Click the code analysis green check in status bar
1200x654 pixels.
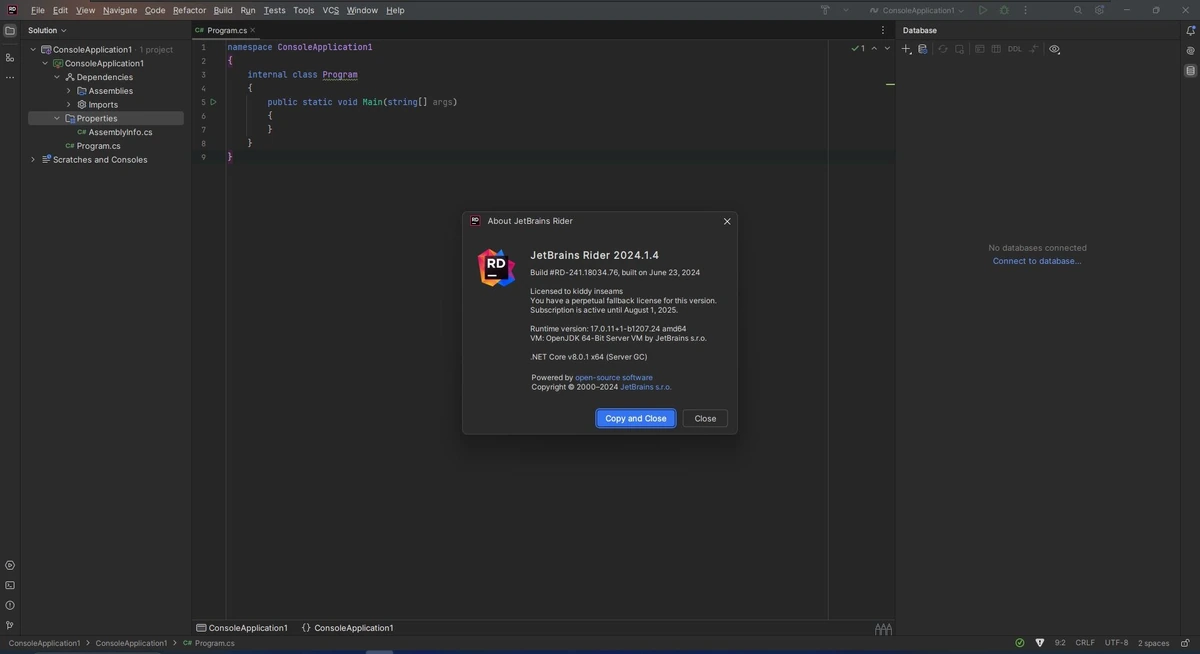pos(1019,643)
